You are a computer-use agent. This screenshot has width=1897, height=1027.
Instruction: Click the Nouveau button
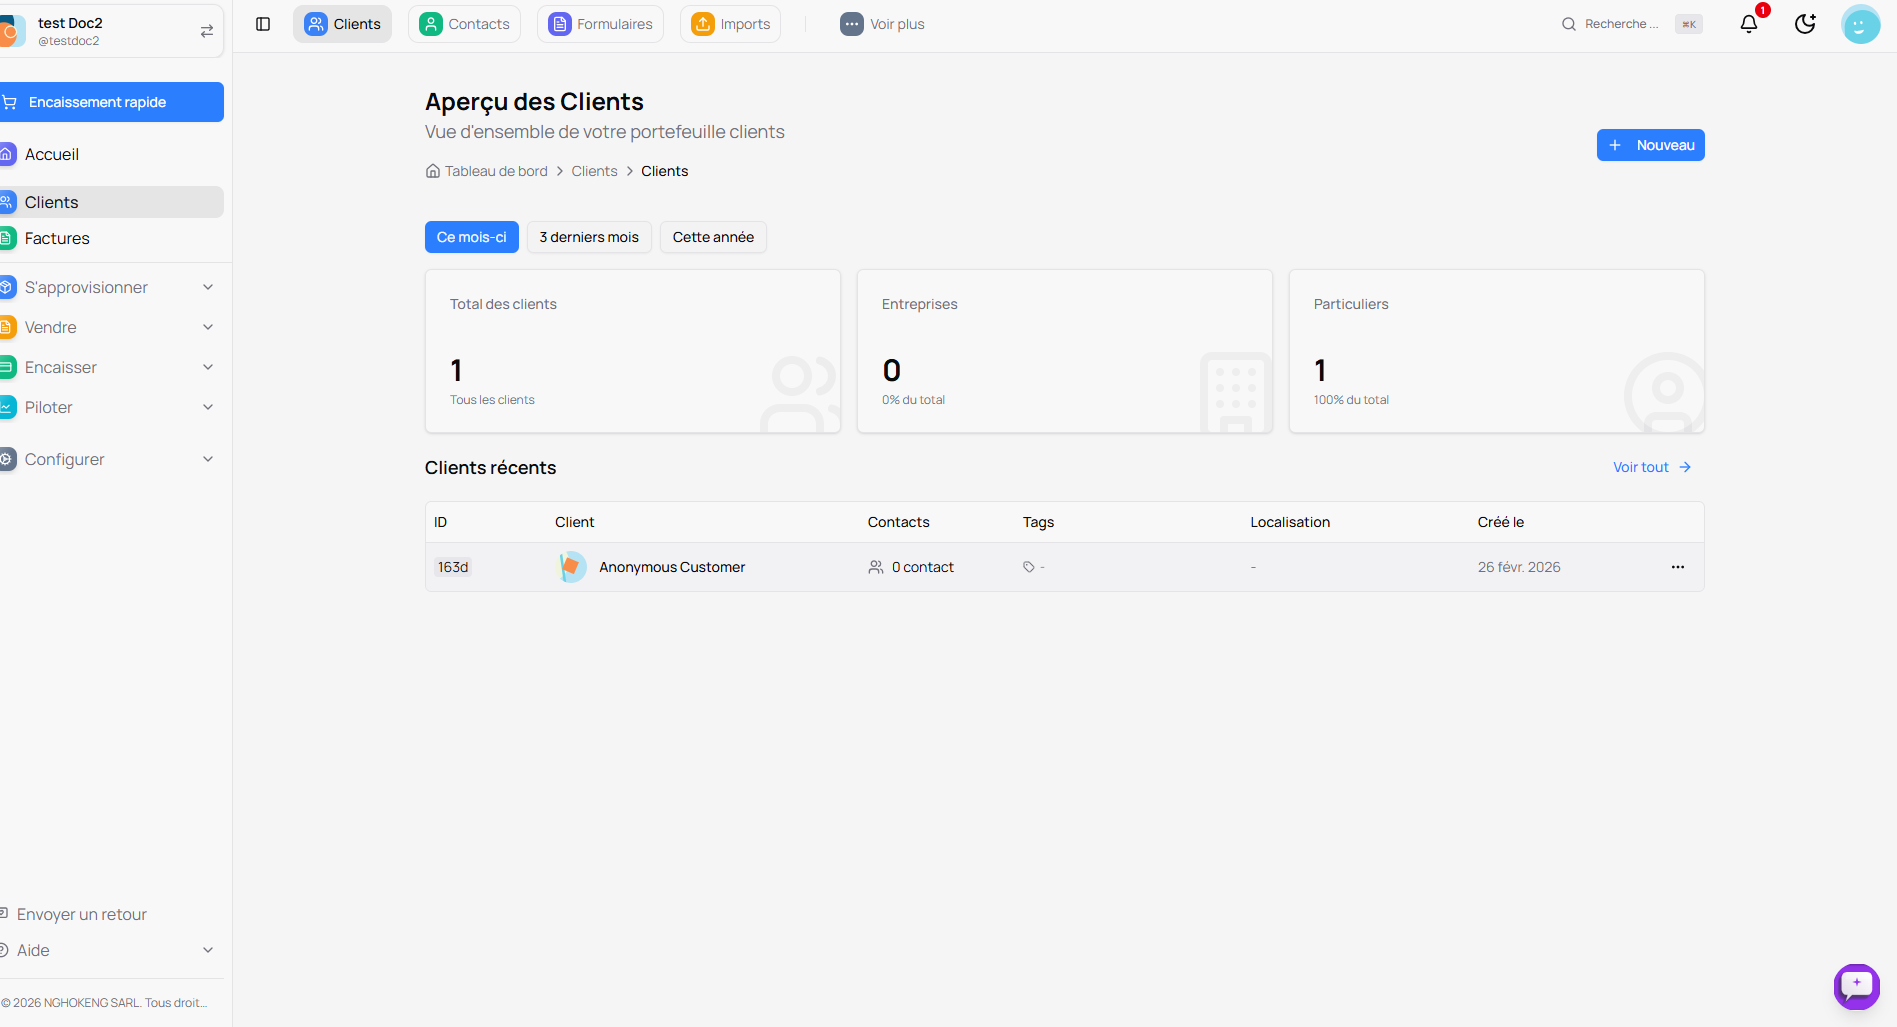(1650, 145)
